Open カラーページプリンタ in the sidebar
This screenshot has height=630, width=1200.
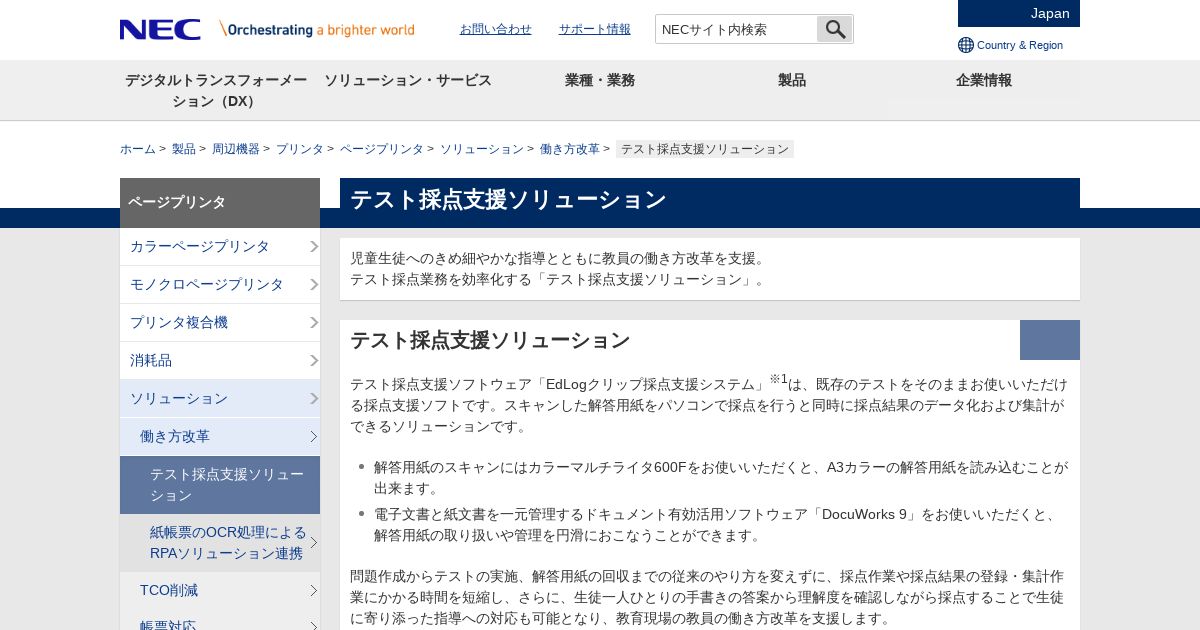220,246
